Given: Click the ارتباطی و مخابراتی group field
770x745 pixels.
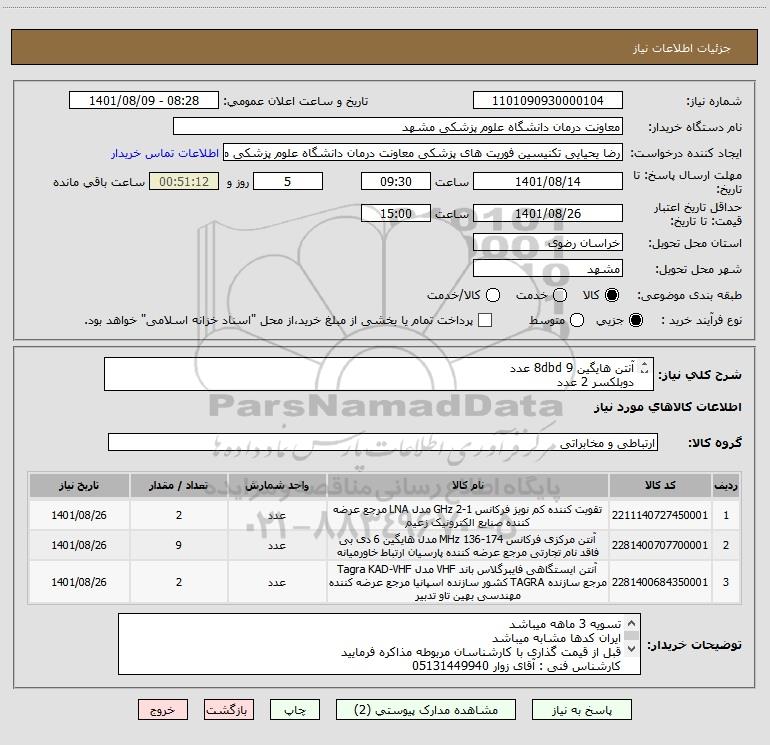Looking at the screenshot, I should pyautogui.click(x=383, y=442).
